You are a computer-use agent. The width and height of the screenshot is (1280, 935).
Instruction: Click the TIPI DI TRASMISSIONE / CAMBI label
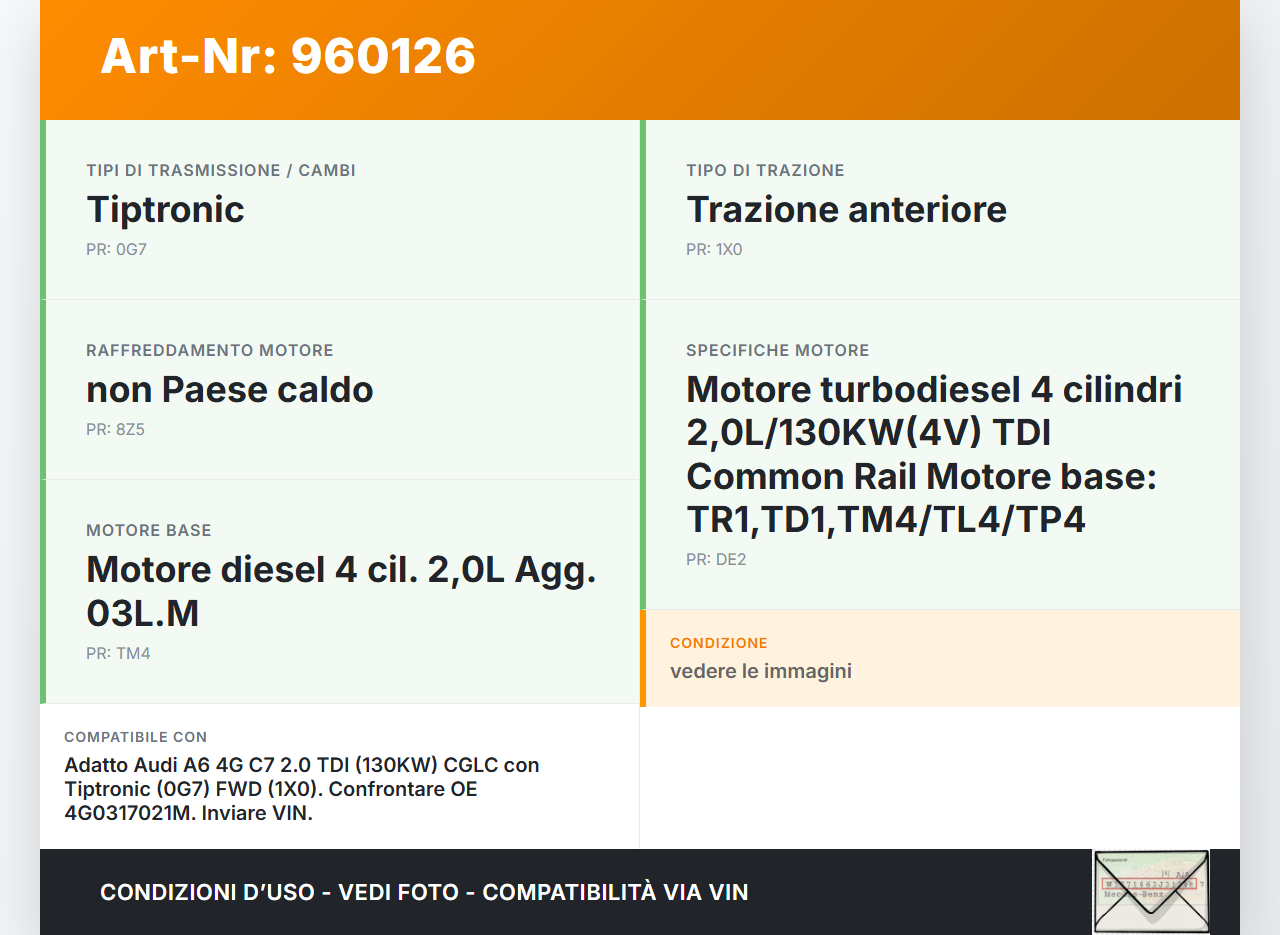(x=221, y=170)
